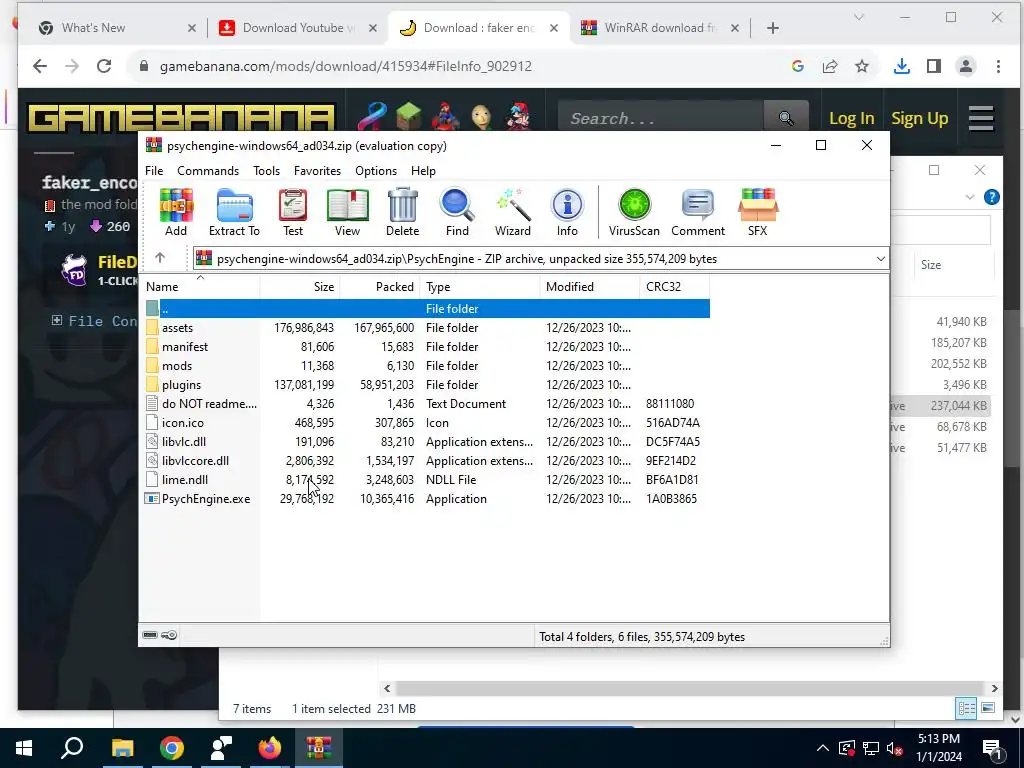Select the PsychEngine.exe file
The width and height of the screenshot is (1024, 768).
coord(206,498)
